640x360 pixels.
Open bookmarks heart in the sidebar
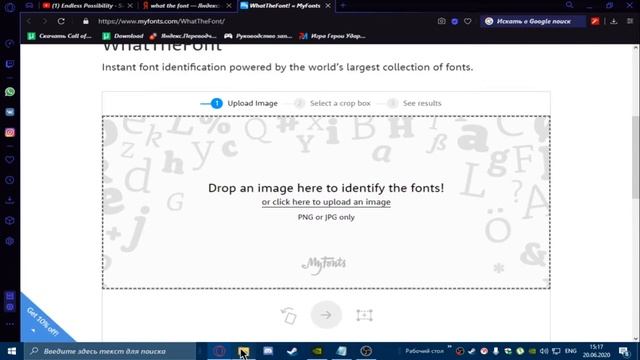pyautogui.click(x=10, y=160)
